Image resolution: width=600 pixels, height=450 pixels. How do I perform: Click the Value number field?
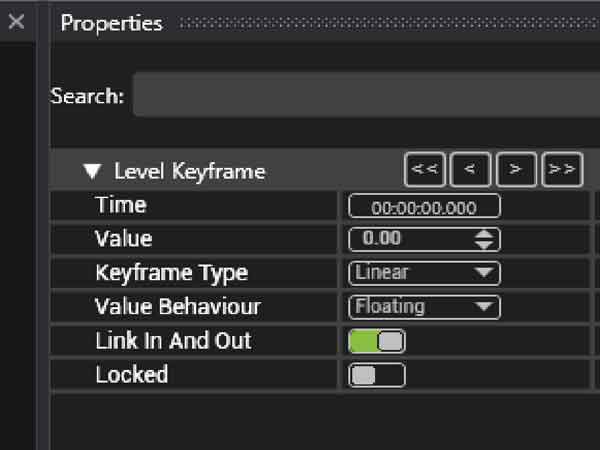pyautogui.click(x=408, y=239)
